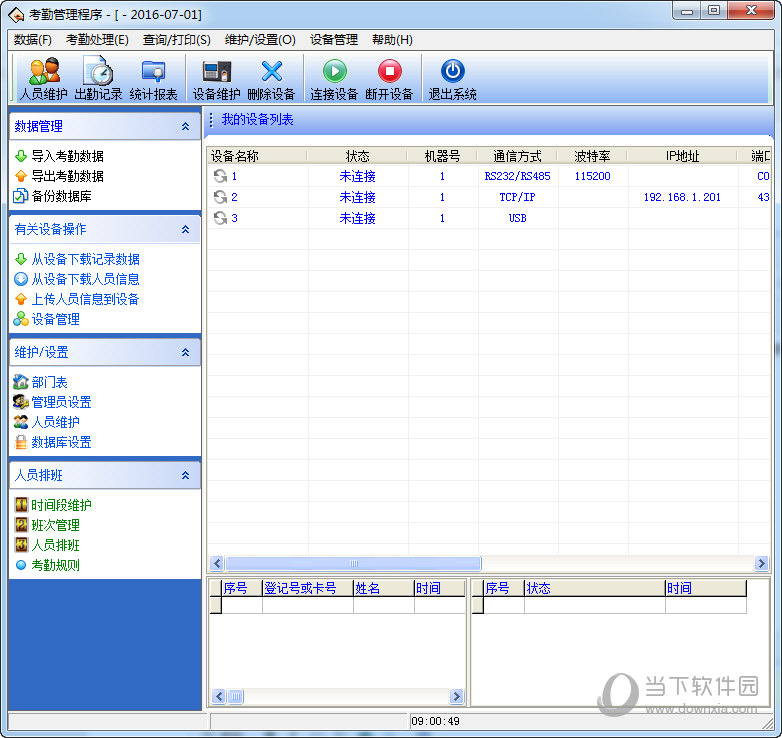The width and height of the screenshot is (782, 738).
Task: Click sidebar 设备管理 colored balls icon
Action: click(x=21, y=319)
